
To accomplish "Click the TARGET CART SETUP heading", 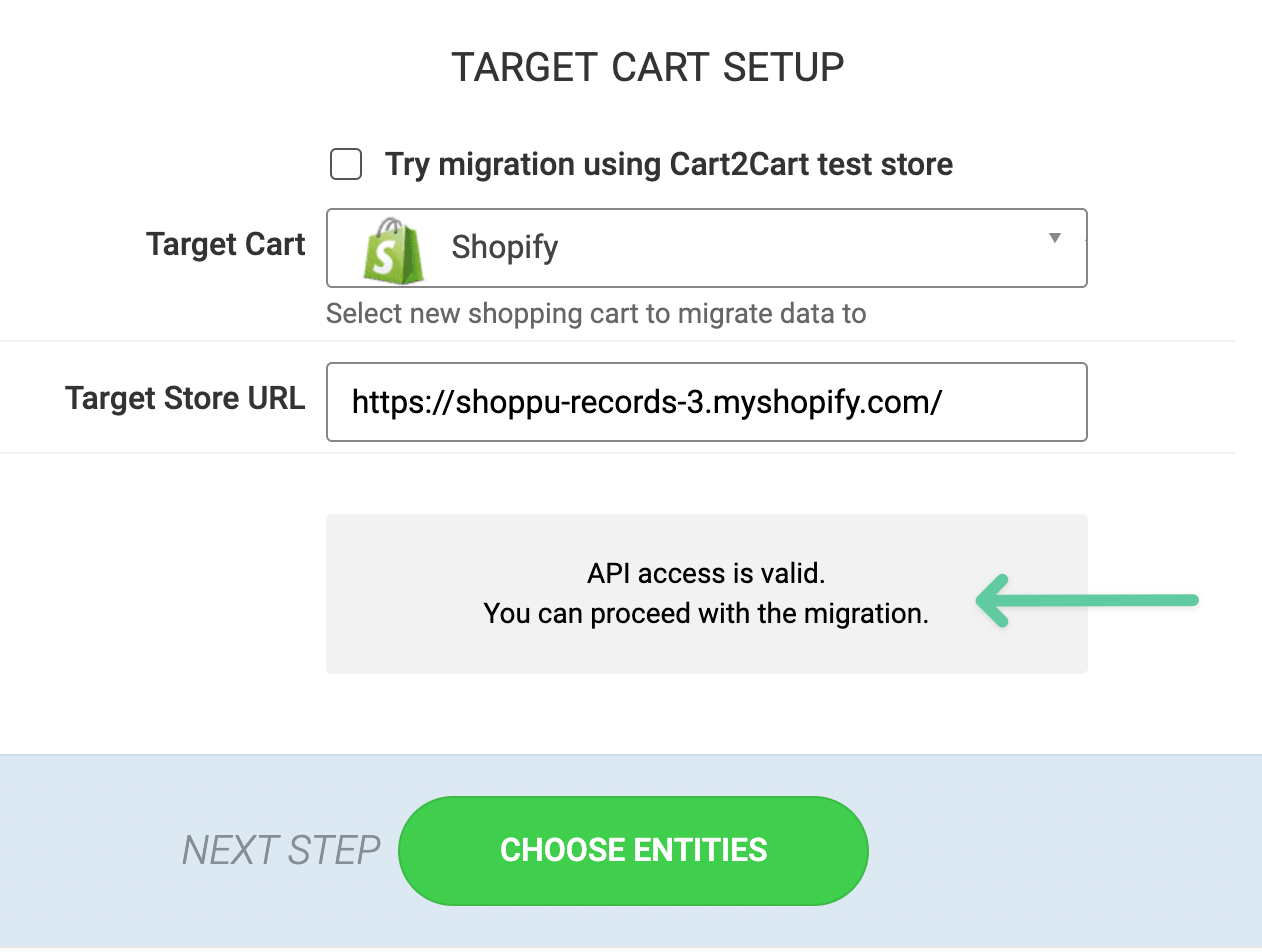I will (648, 66).
